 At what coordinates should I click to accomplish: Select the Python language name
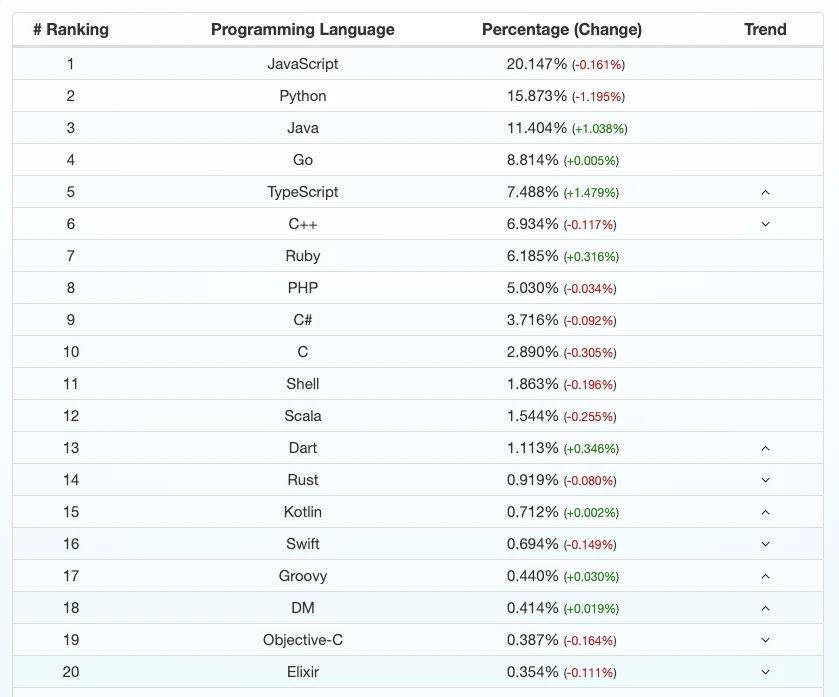[303, 96]
